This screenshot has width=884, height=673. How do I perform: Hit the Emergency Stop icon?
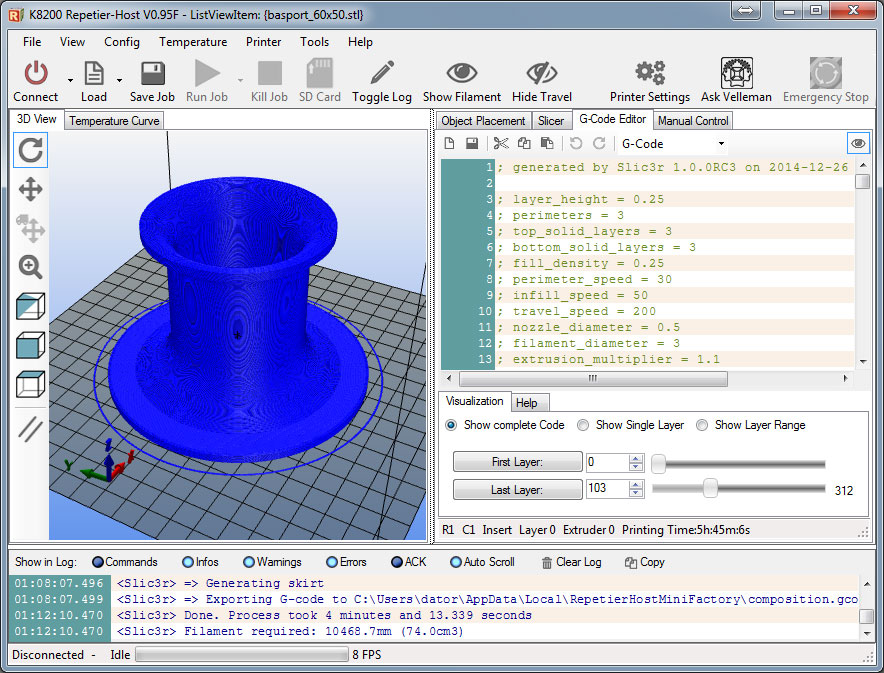tap(825, 73)
